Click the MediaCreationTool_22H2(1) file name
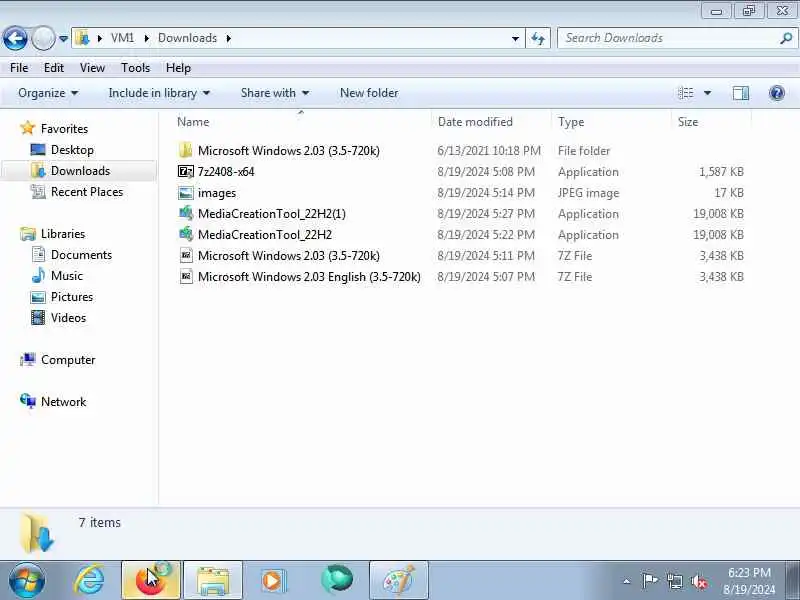Image resolution: width=800 pixels, height=600 pixels. [x=272, y=214]
